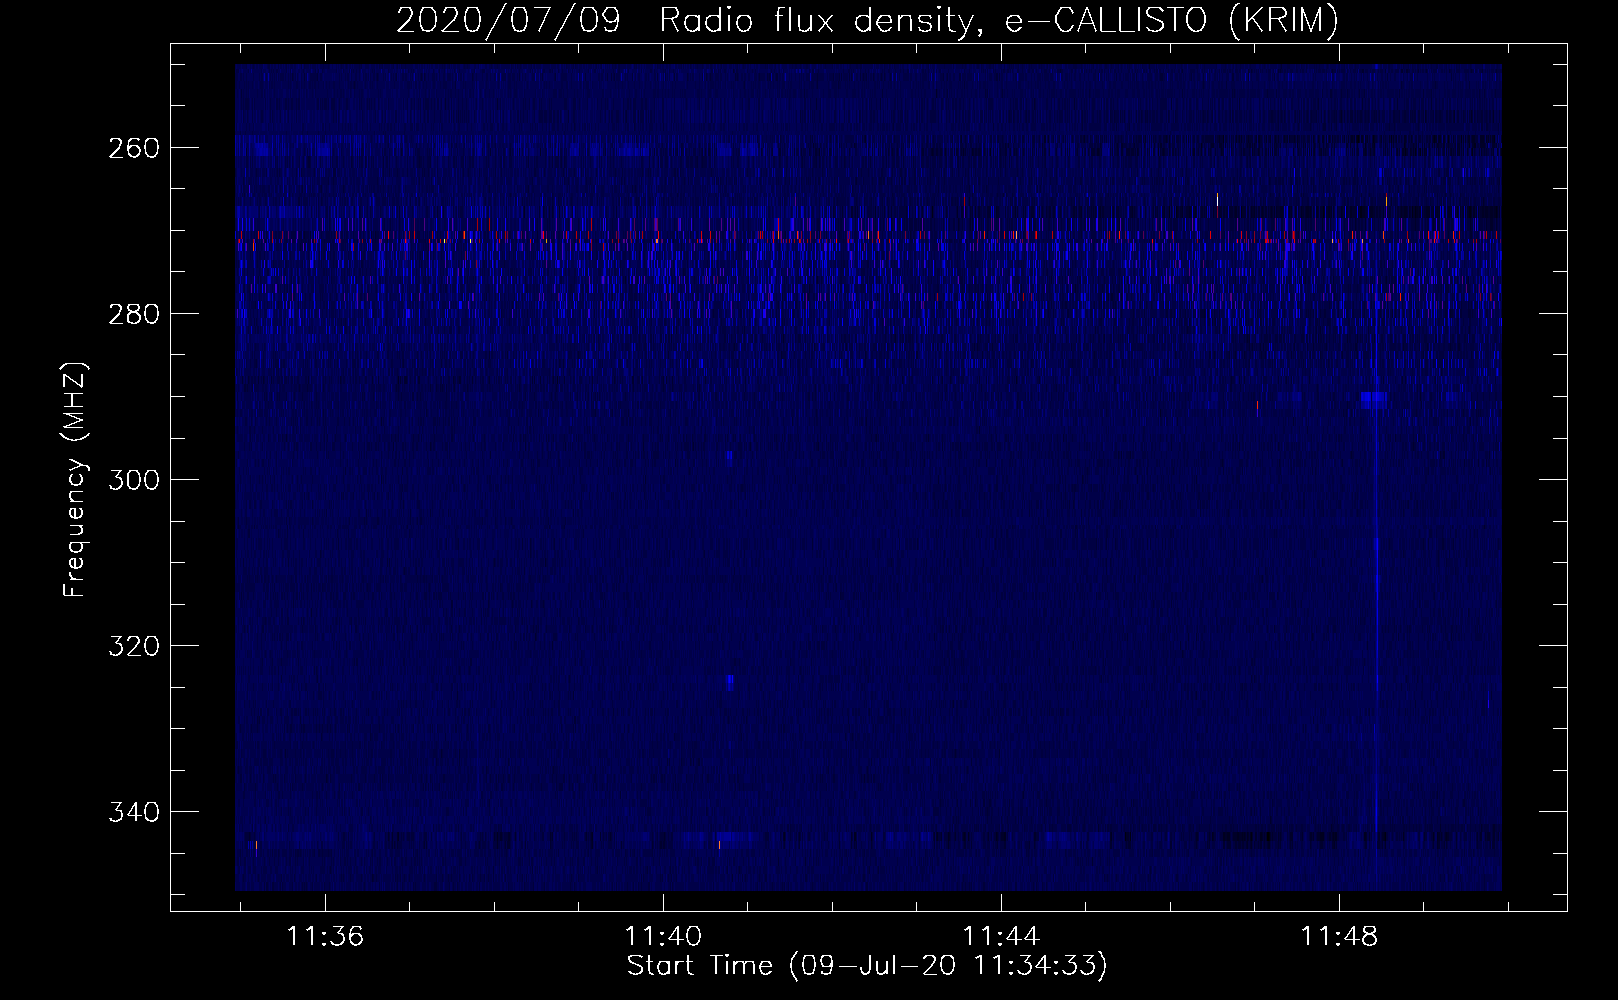1618x1000 pixels.
Task: Select the 320 frequency tick label
Action: (x=133, y=646)
